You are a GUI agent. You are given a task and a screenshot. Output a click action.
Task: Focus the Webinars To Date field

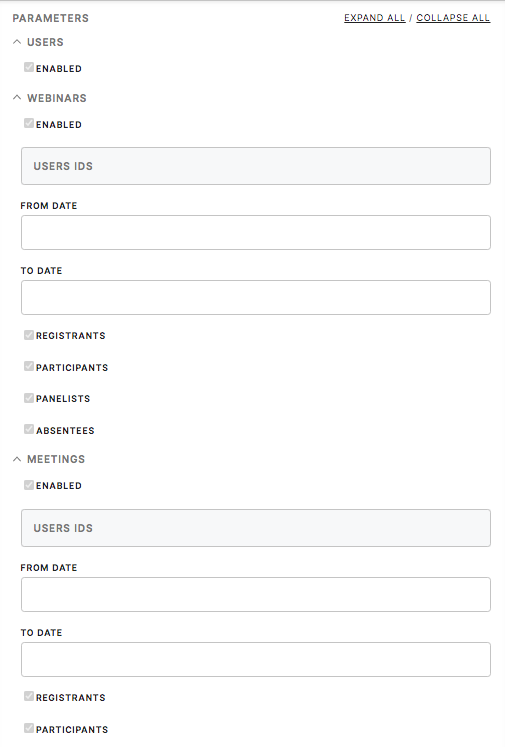[256, 297]
